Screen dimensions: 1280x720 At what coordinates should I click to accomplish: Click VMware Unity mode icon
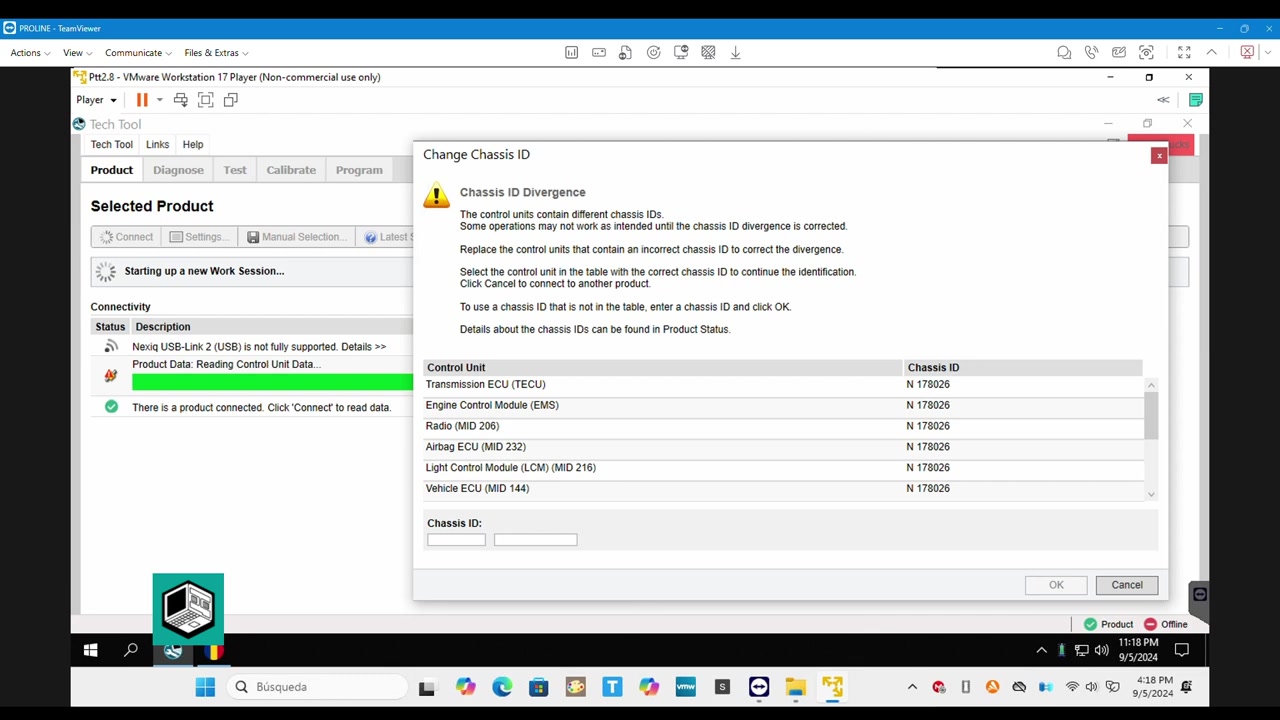tap(231, 100)
